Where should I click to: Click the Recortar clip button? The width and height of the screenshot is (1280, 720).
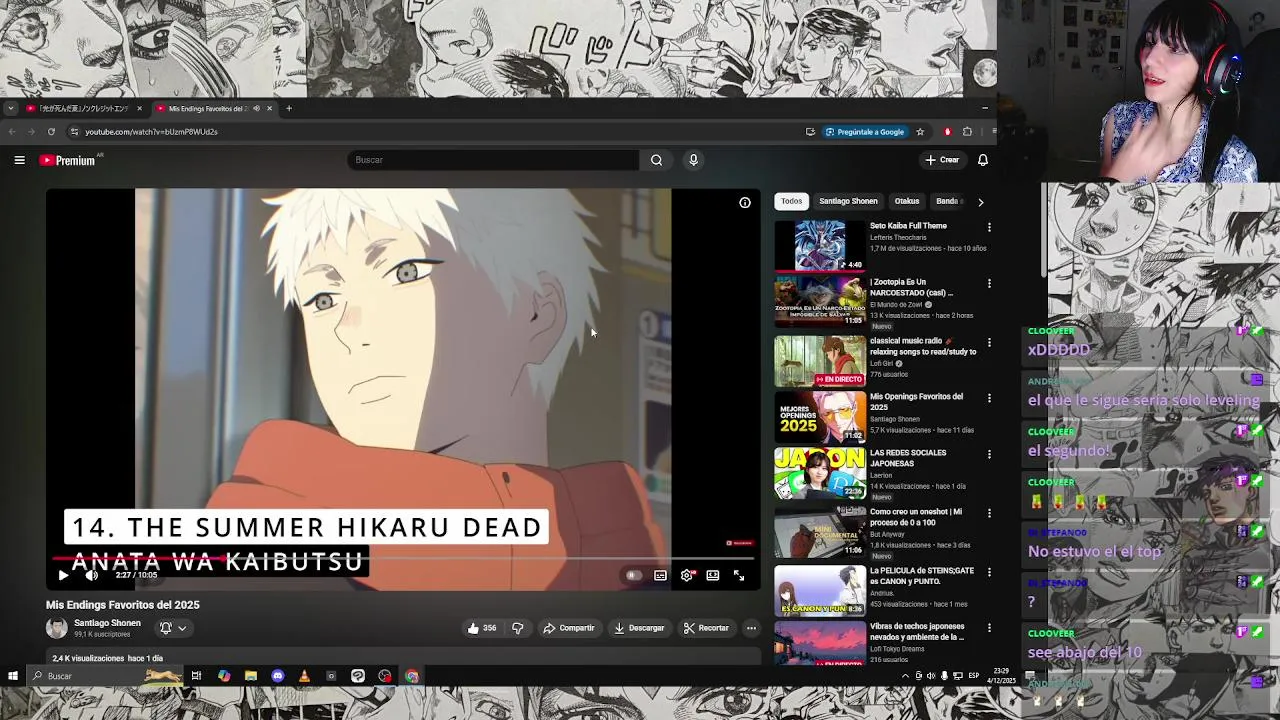point(706,628)
